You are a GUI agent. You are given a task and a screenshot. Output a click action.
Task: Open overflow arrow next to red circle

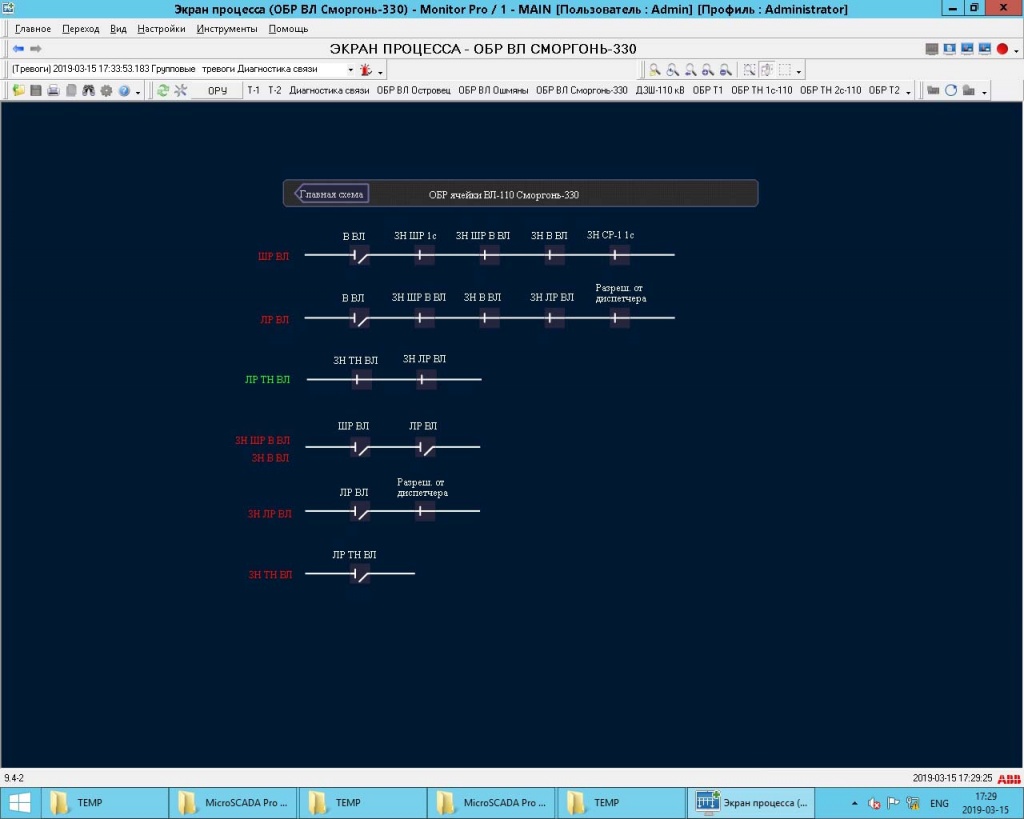tap(1016, 51)
